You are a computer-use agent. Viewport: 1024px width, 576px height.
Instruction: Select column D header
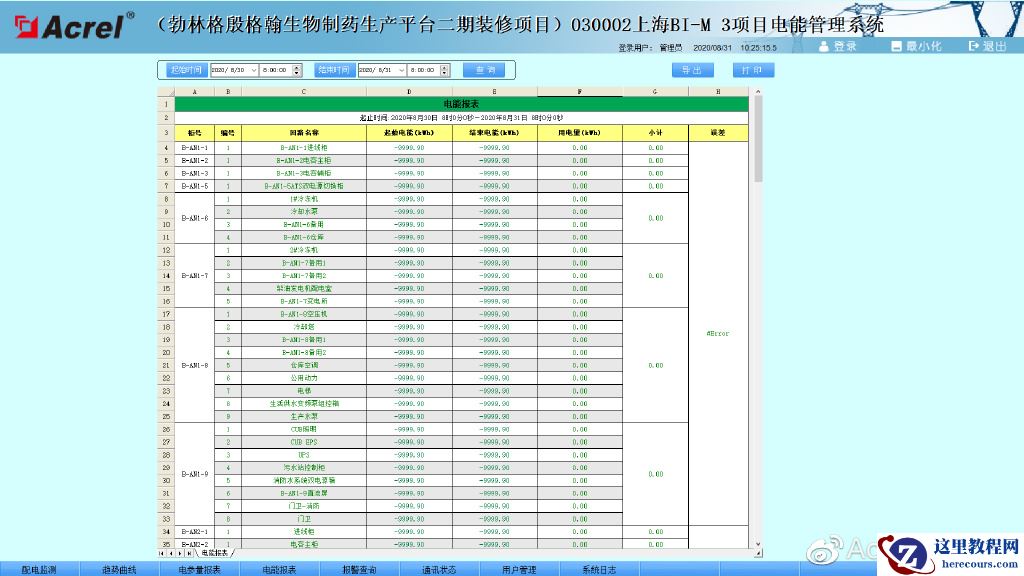[409, 92]
